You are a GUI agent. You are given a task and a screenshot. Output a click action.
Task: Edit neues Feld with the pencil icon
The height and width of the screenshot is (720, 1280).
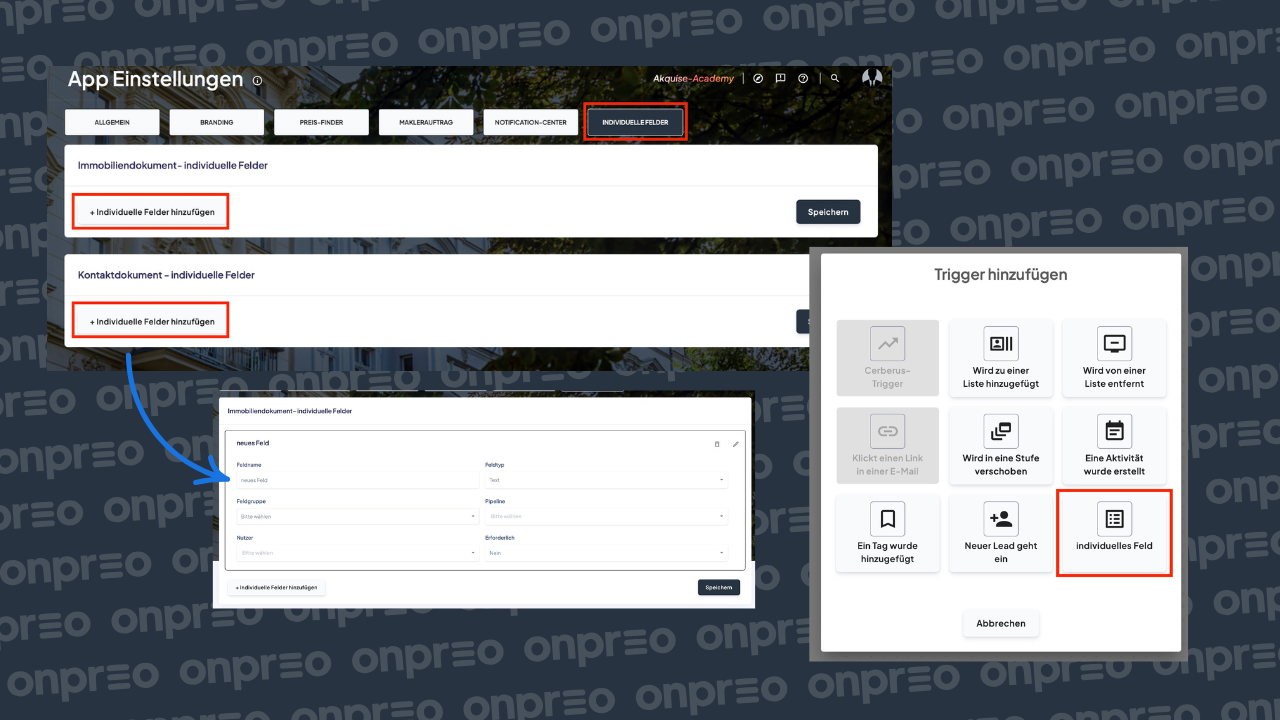pyautogui.click(x=736, y=443)
